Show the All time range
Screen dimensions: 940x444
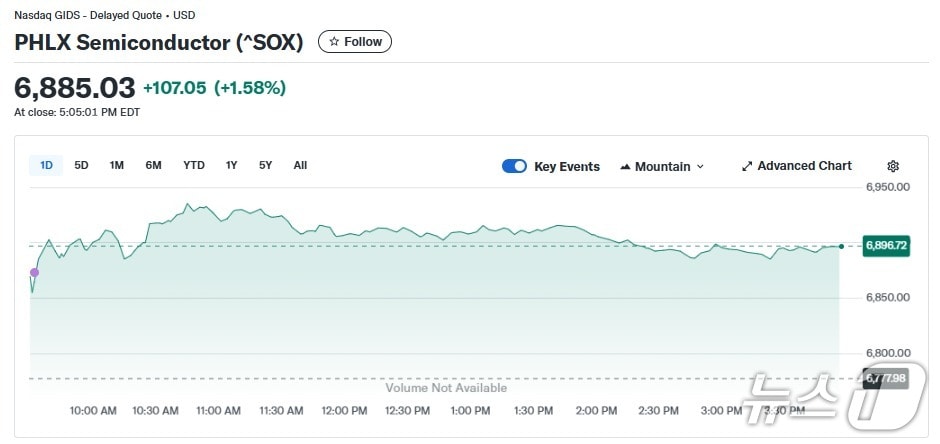tap(300, 165)
